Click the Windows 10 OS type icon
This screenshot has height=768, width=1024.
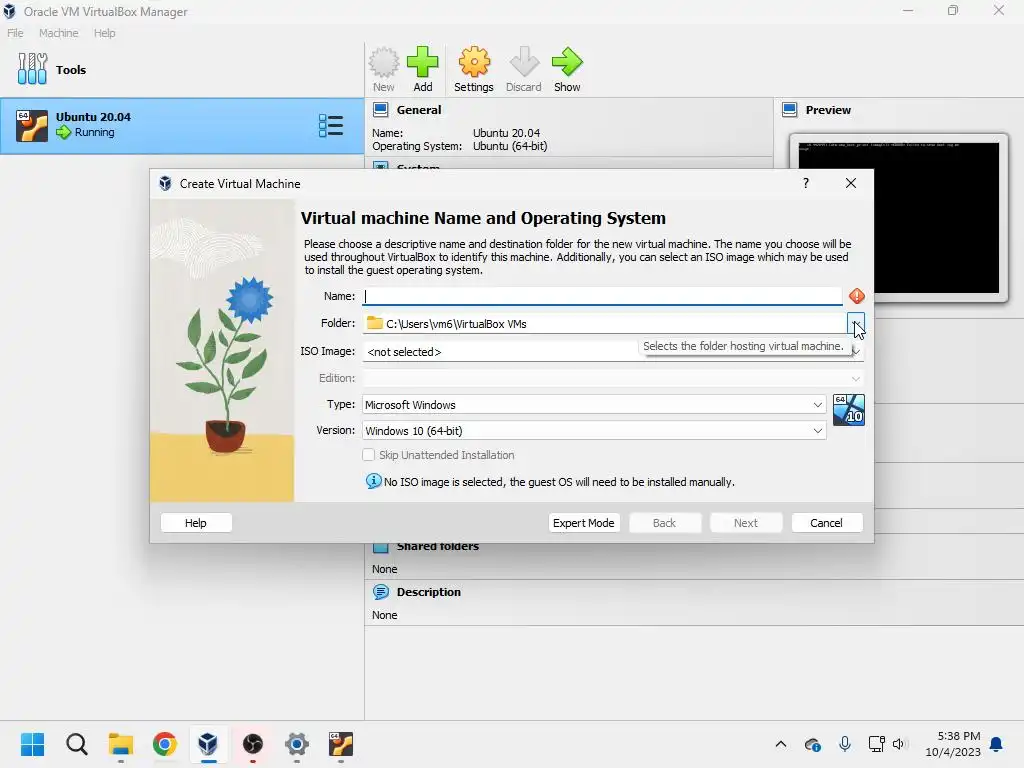click(x=848, y=409)
